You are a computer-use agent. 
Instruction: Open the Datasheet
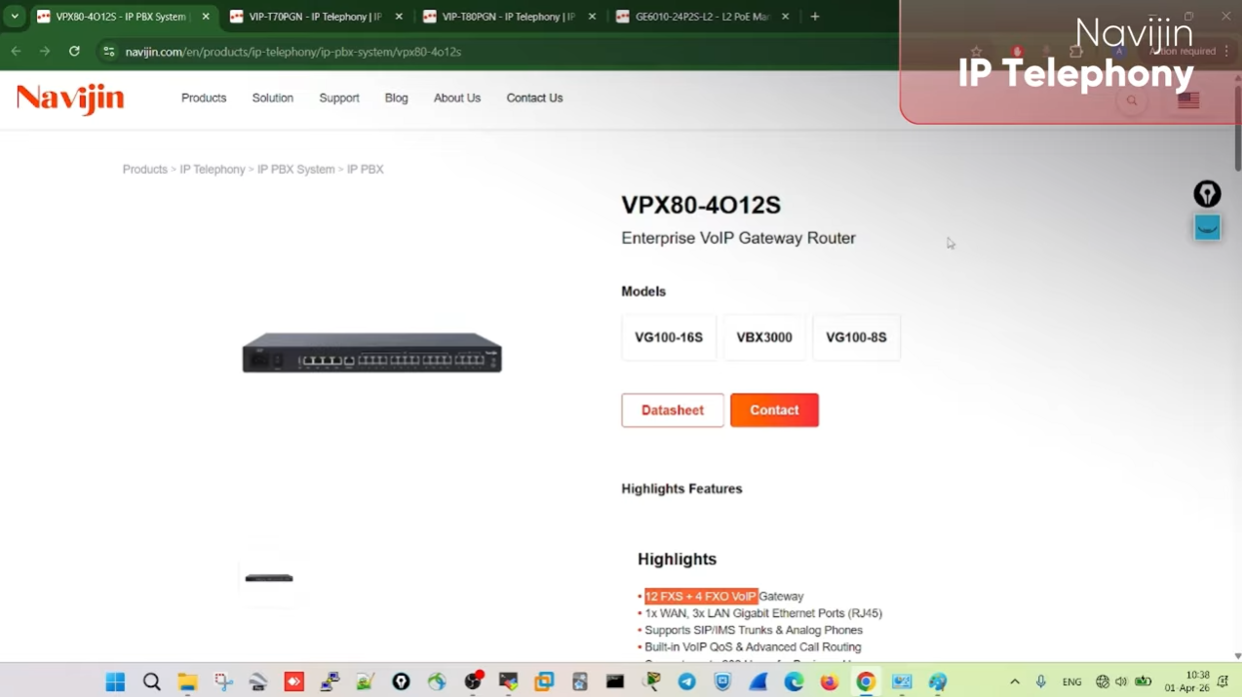pyautogui.click(x=672, y=410)
